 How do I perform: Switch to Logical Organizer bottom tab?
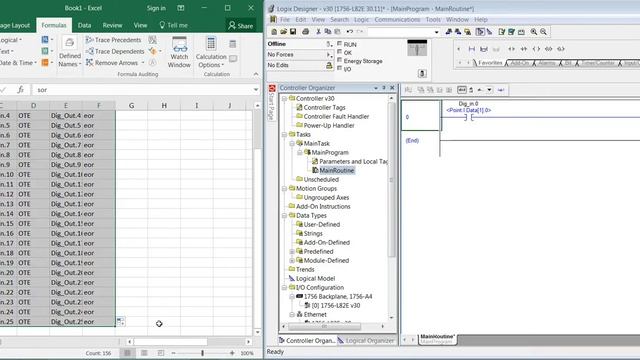(366, 340)
